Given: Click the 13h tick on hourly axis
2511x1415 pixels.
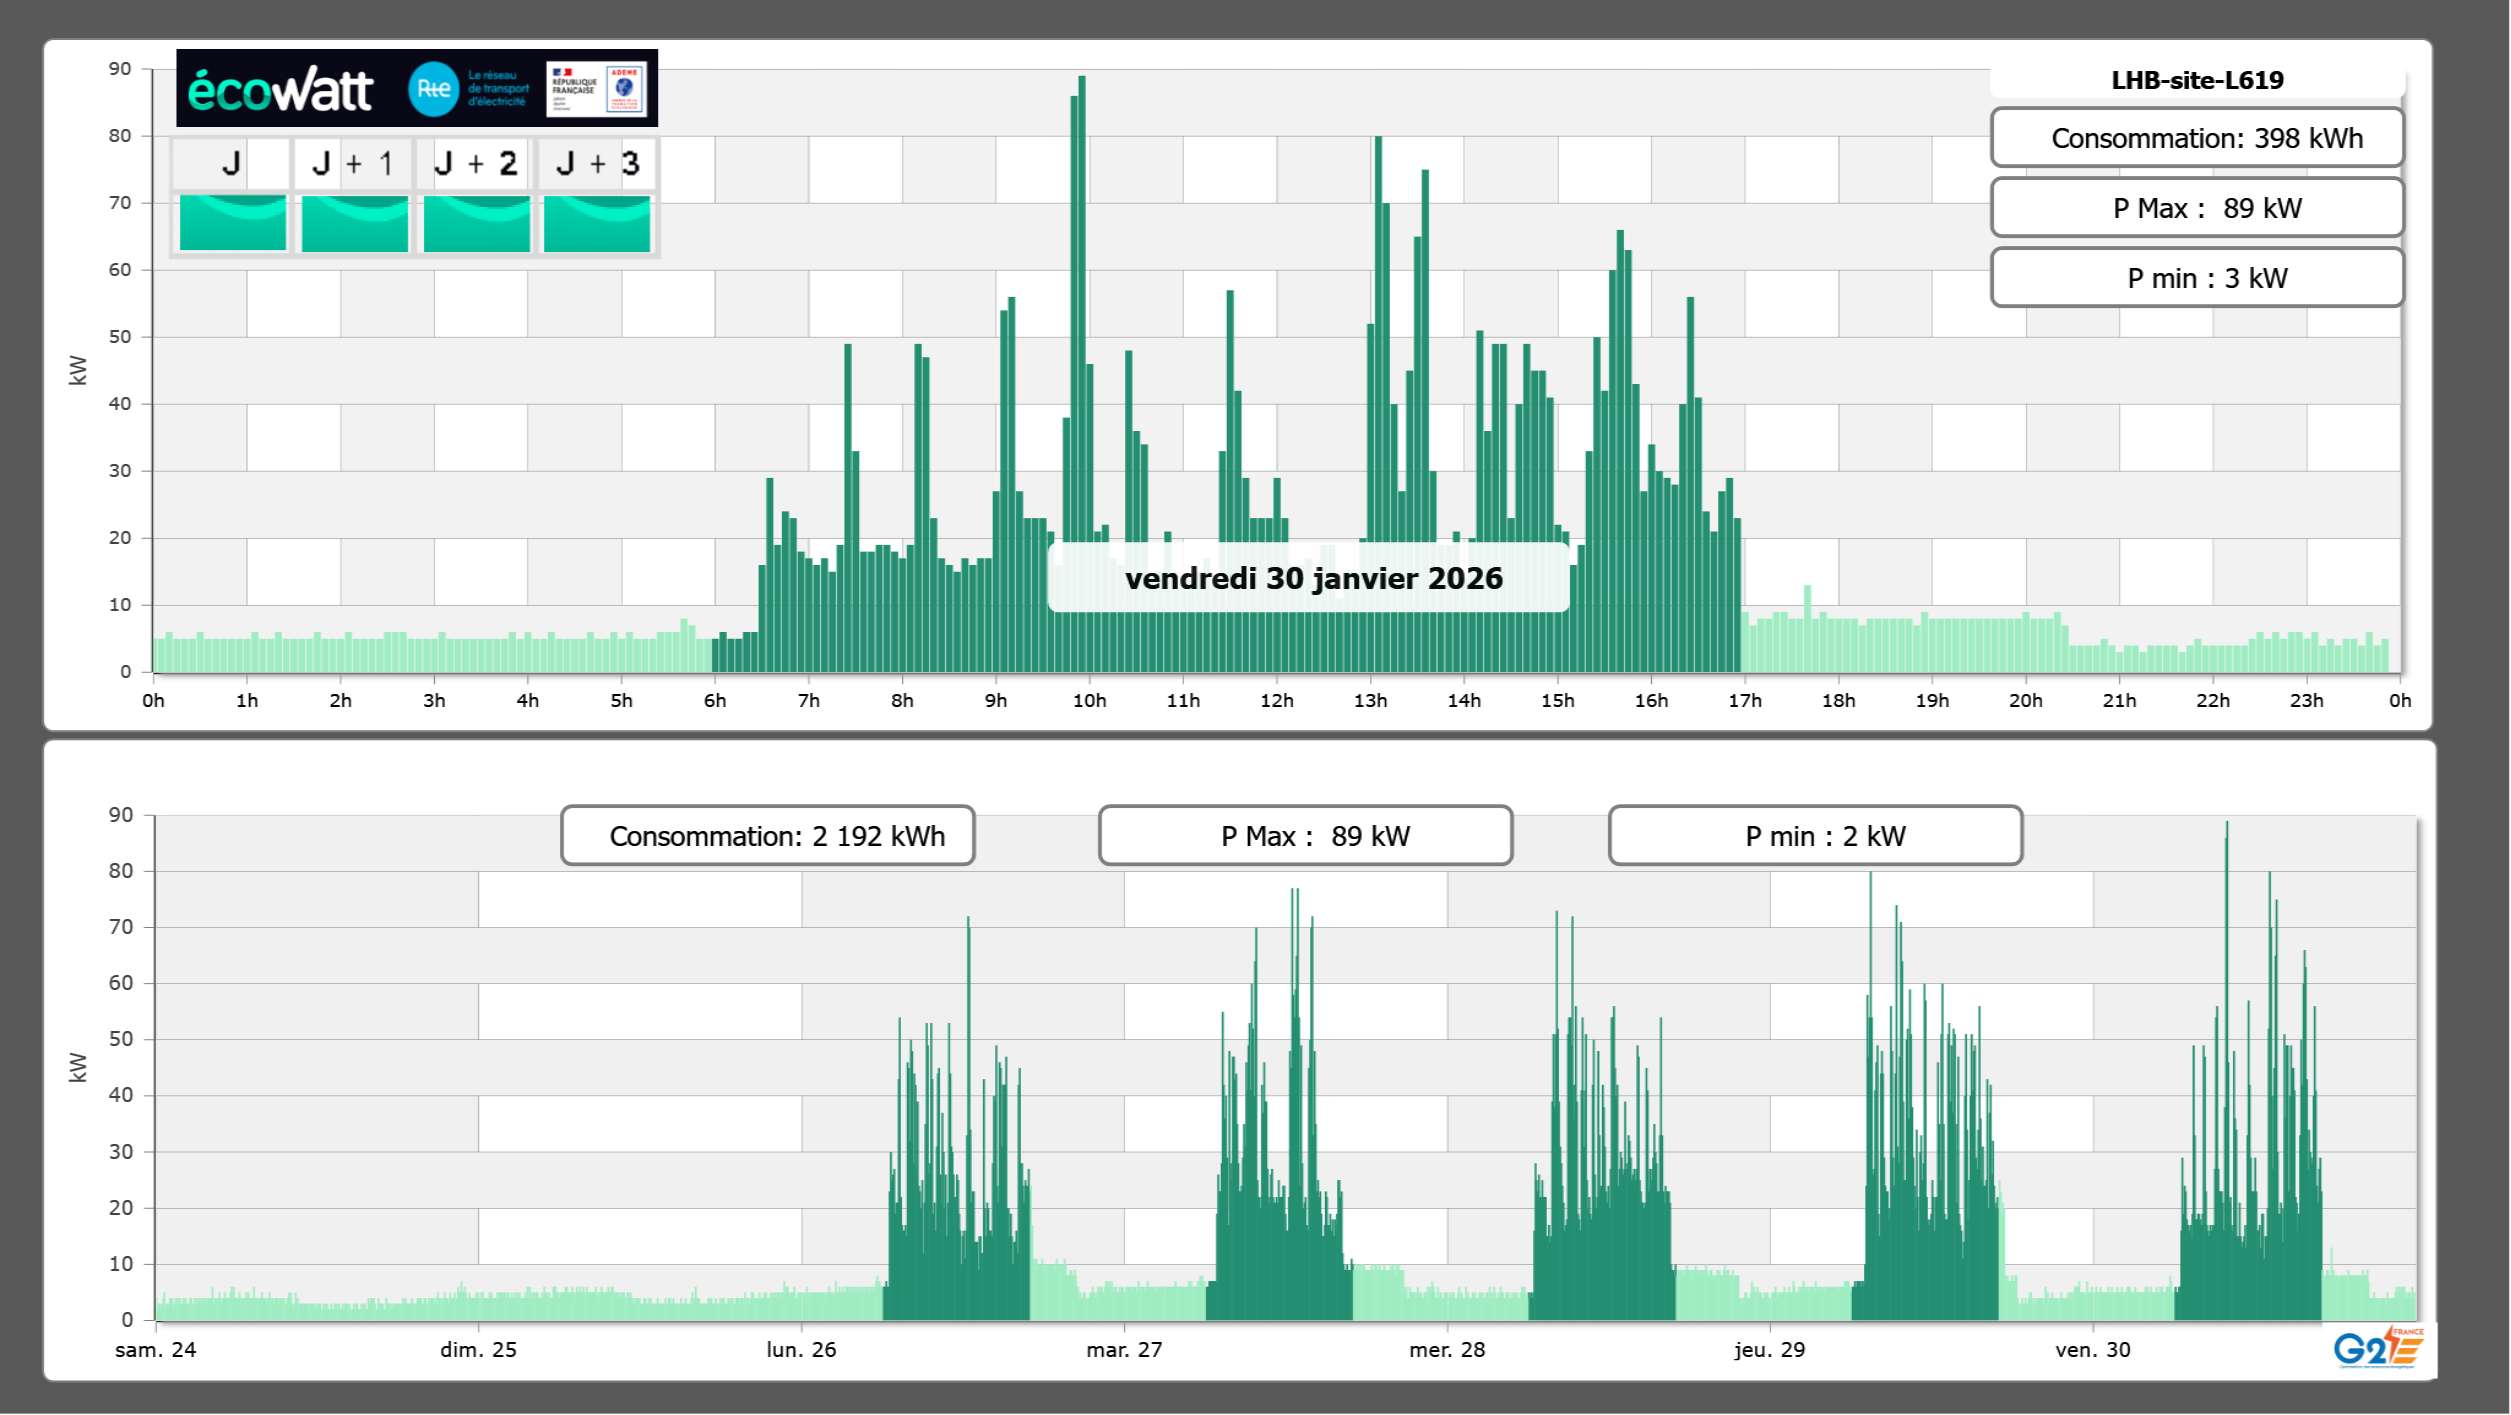Looking at the screenshot, I should tap(1370, 701).
